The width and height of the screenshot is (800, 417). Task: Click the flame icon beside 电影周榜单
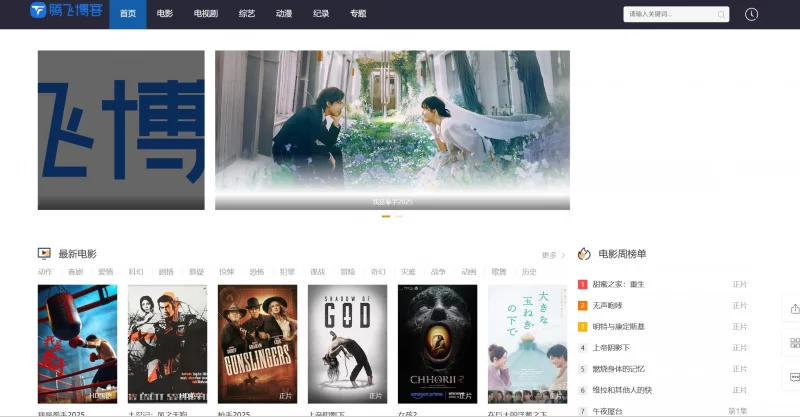tap(584, 254)
